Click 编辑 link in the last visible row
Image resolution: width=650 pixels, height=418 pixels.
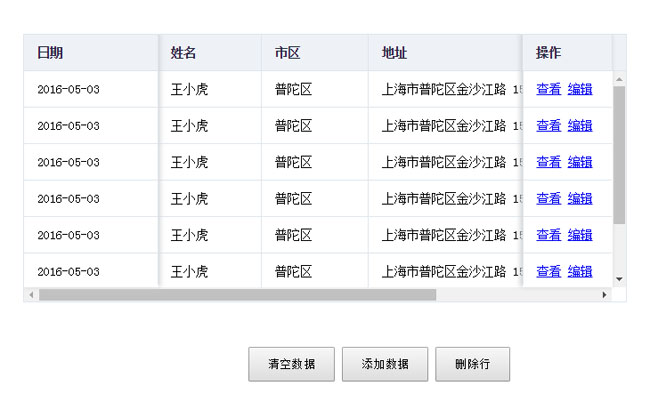(x=580, y=271)
